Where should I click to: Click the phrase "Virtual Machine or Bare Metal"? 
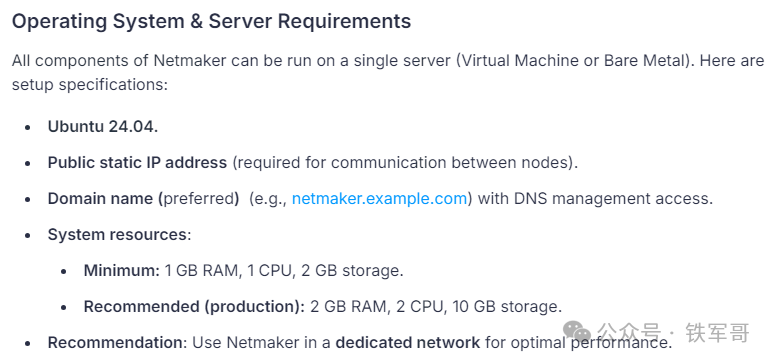(572, 61)
